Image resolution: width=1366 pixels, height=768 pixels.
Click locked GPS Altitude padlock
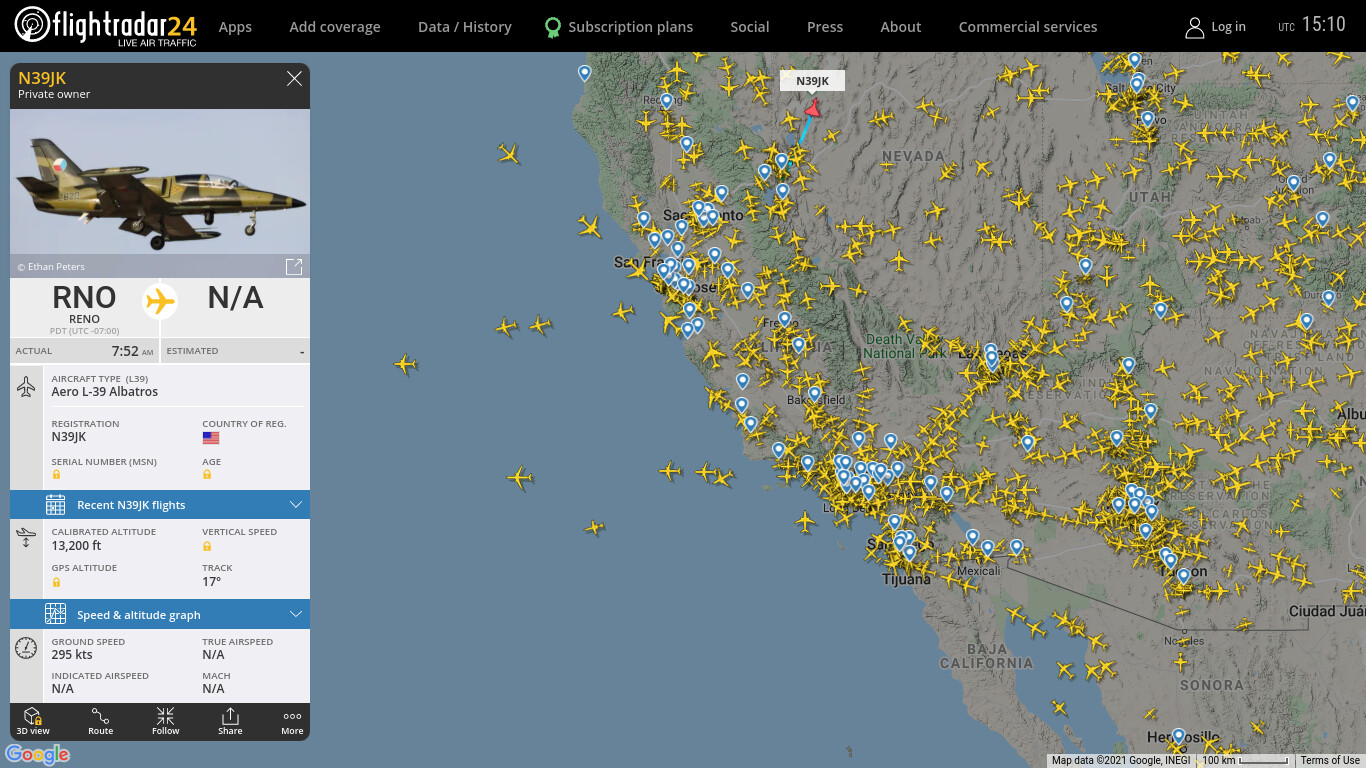[x=56, y=582]
